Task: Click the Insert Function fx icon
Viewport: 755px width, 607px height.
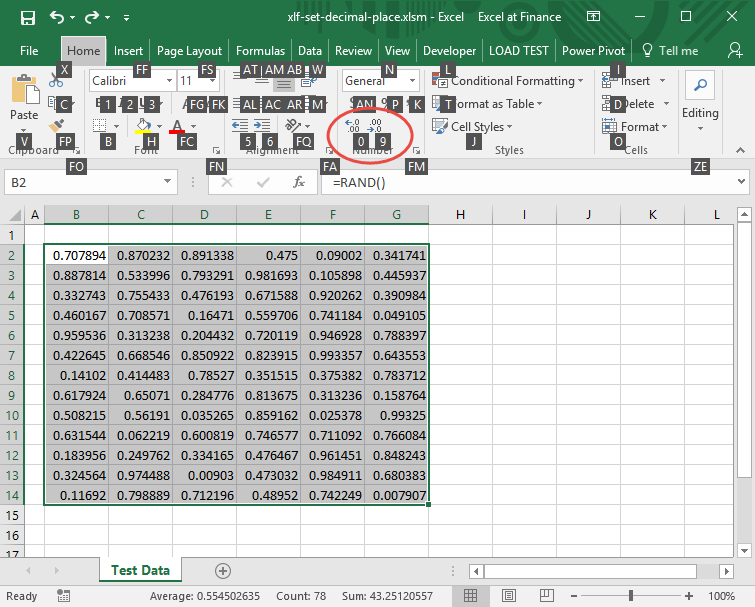Action: point(298,182)
